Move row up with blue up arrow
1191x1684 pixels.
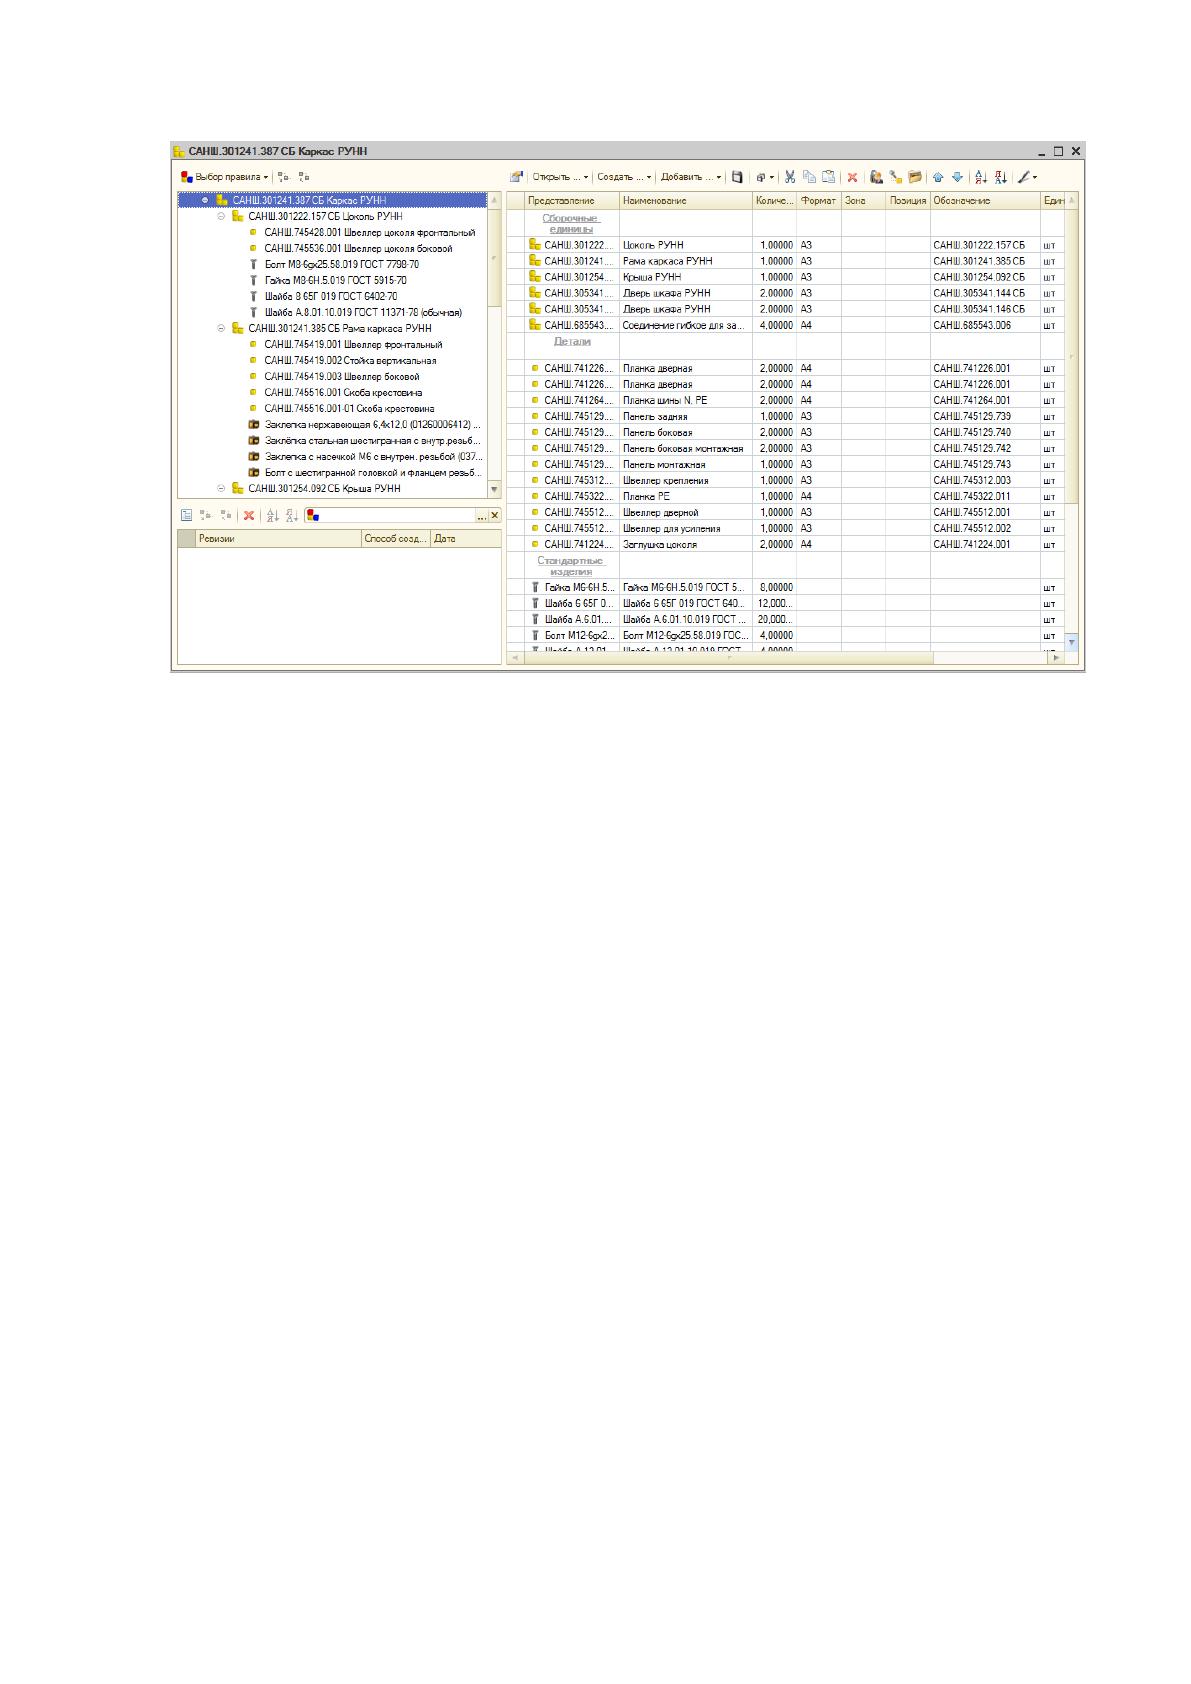(938, 177)
